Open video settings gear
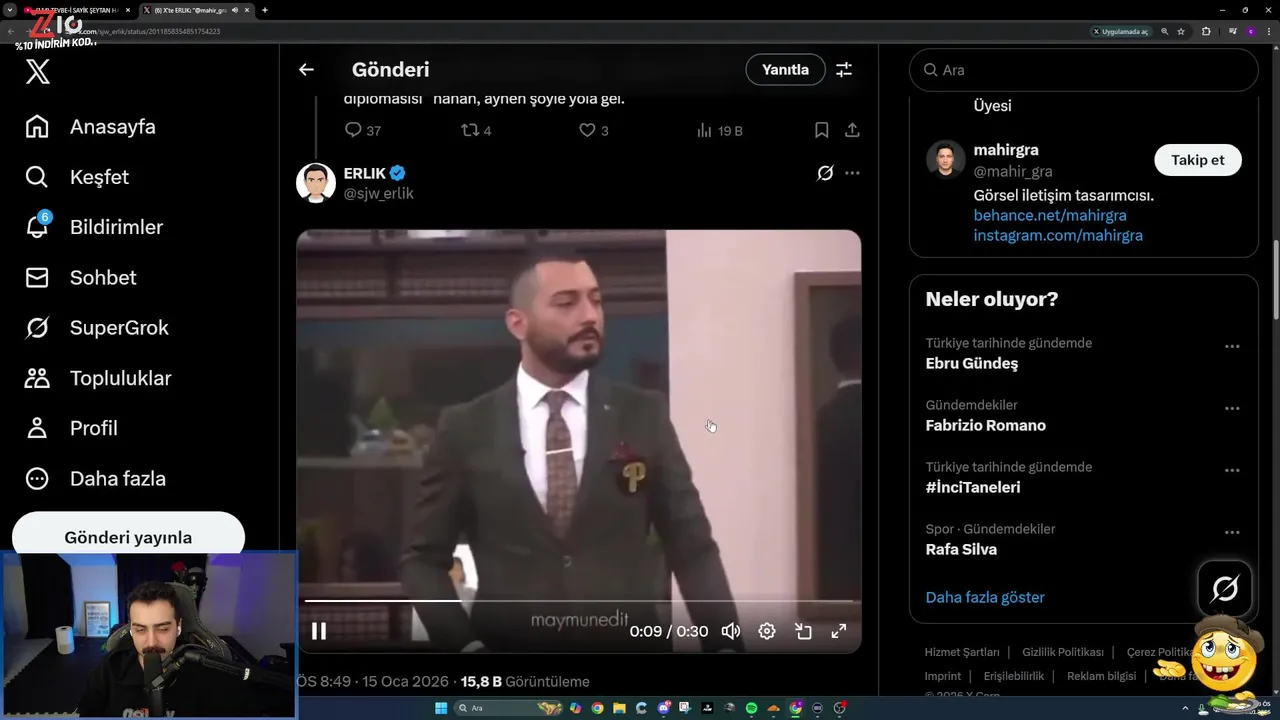Screen dimensions: 1280x720 tap(767, 631)
